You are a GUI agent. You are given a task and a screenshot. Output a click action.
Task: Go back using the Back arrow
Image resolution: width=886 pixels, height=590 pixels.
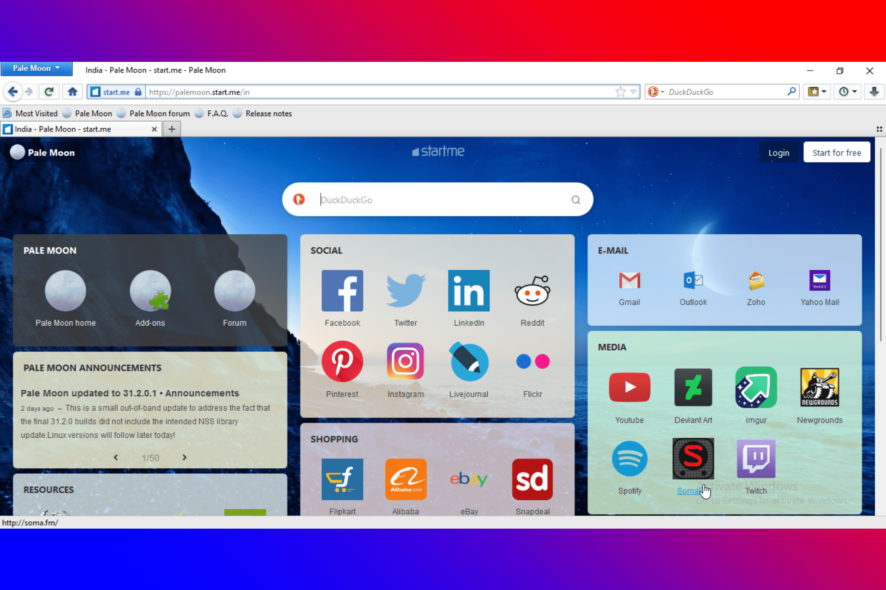(13, 92)
